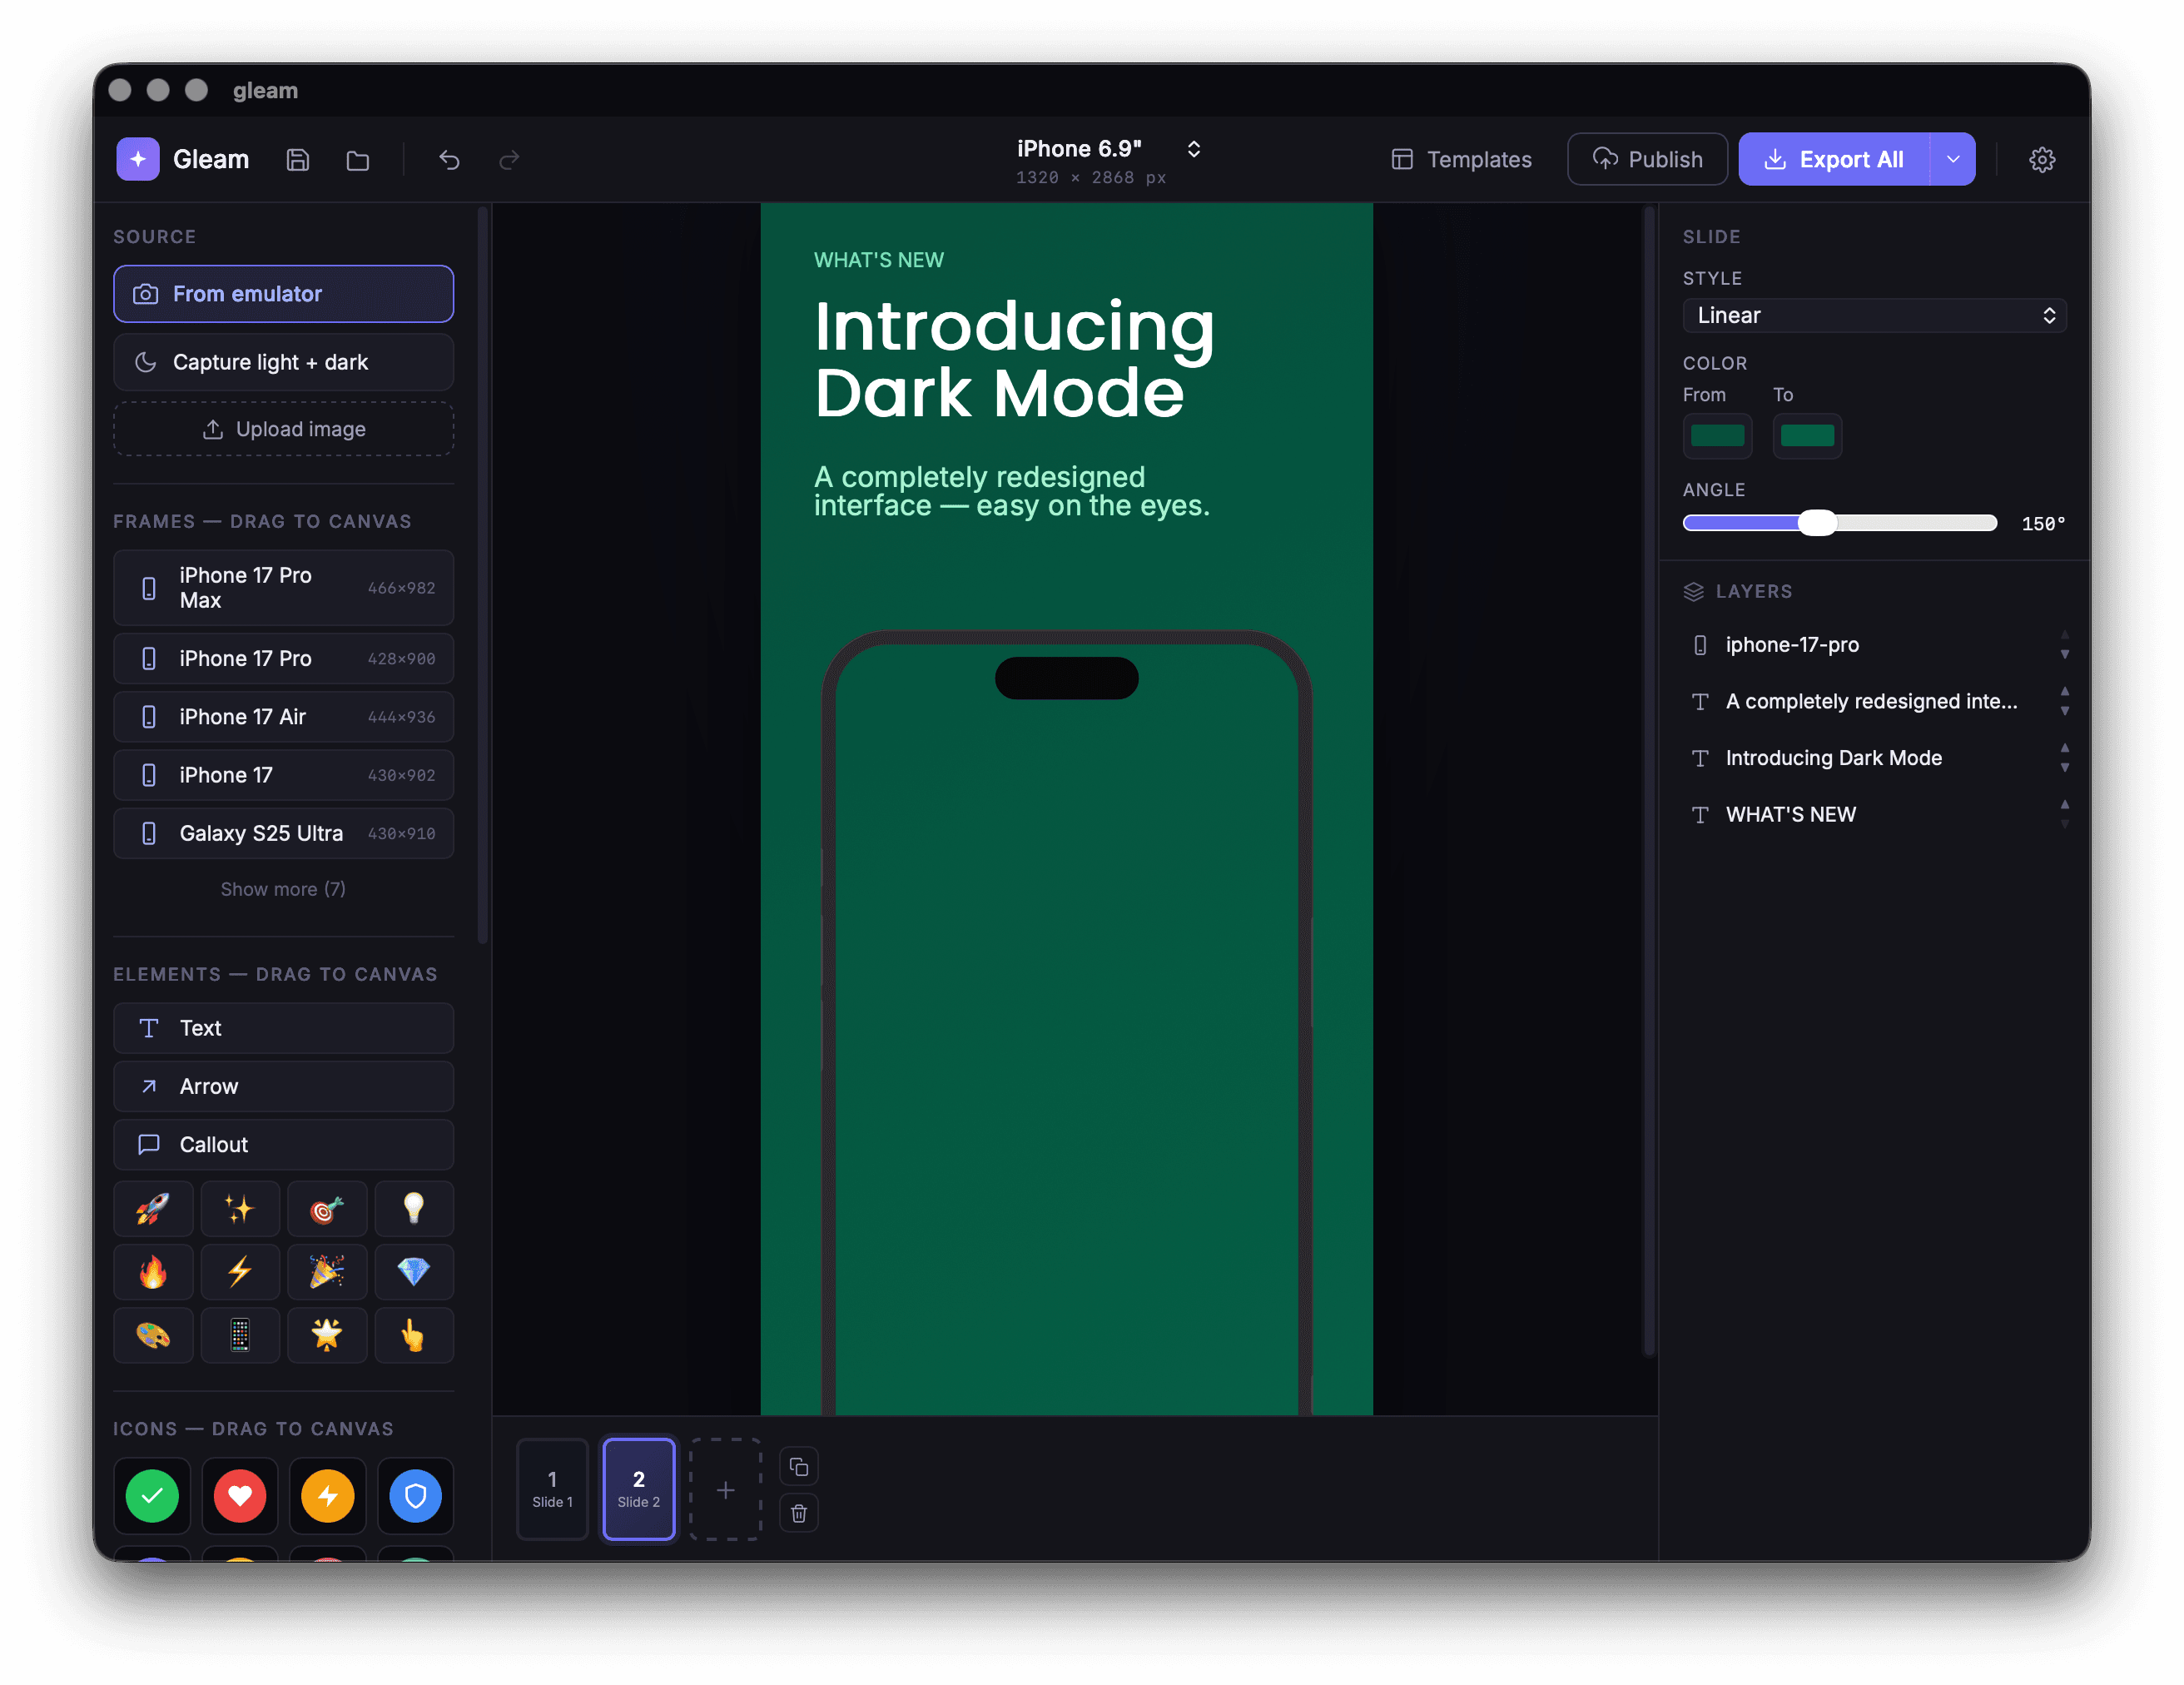Pick the pointing finger emoji element
Viewport: 2184px width, 1685px height.
click(414, 1334)
